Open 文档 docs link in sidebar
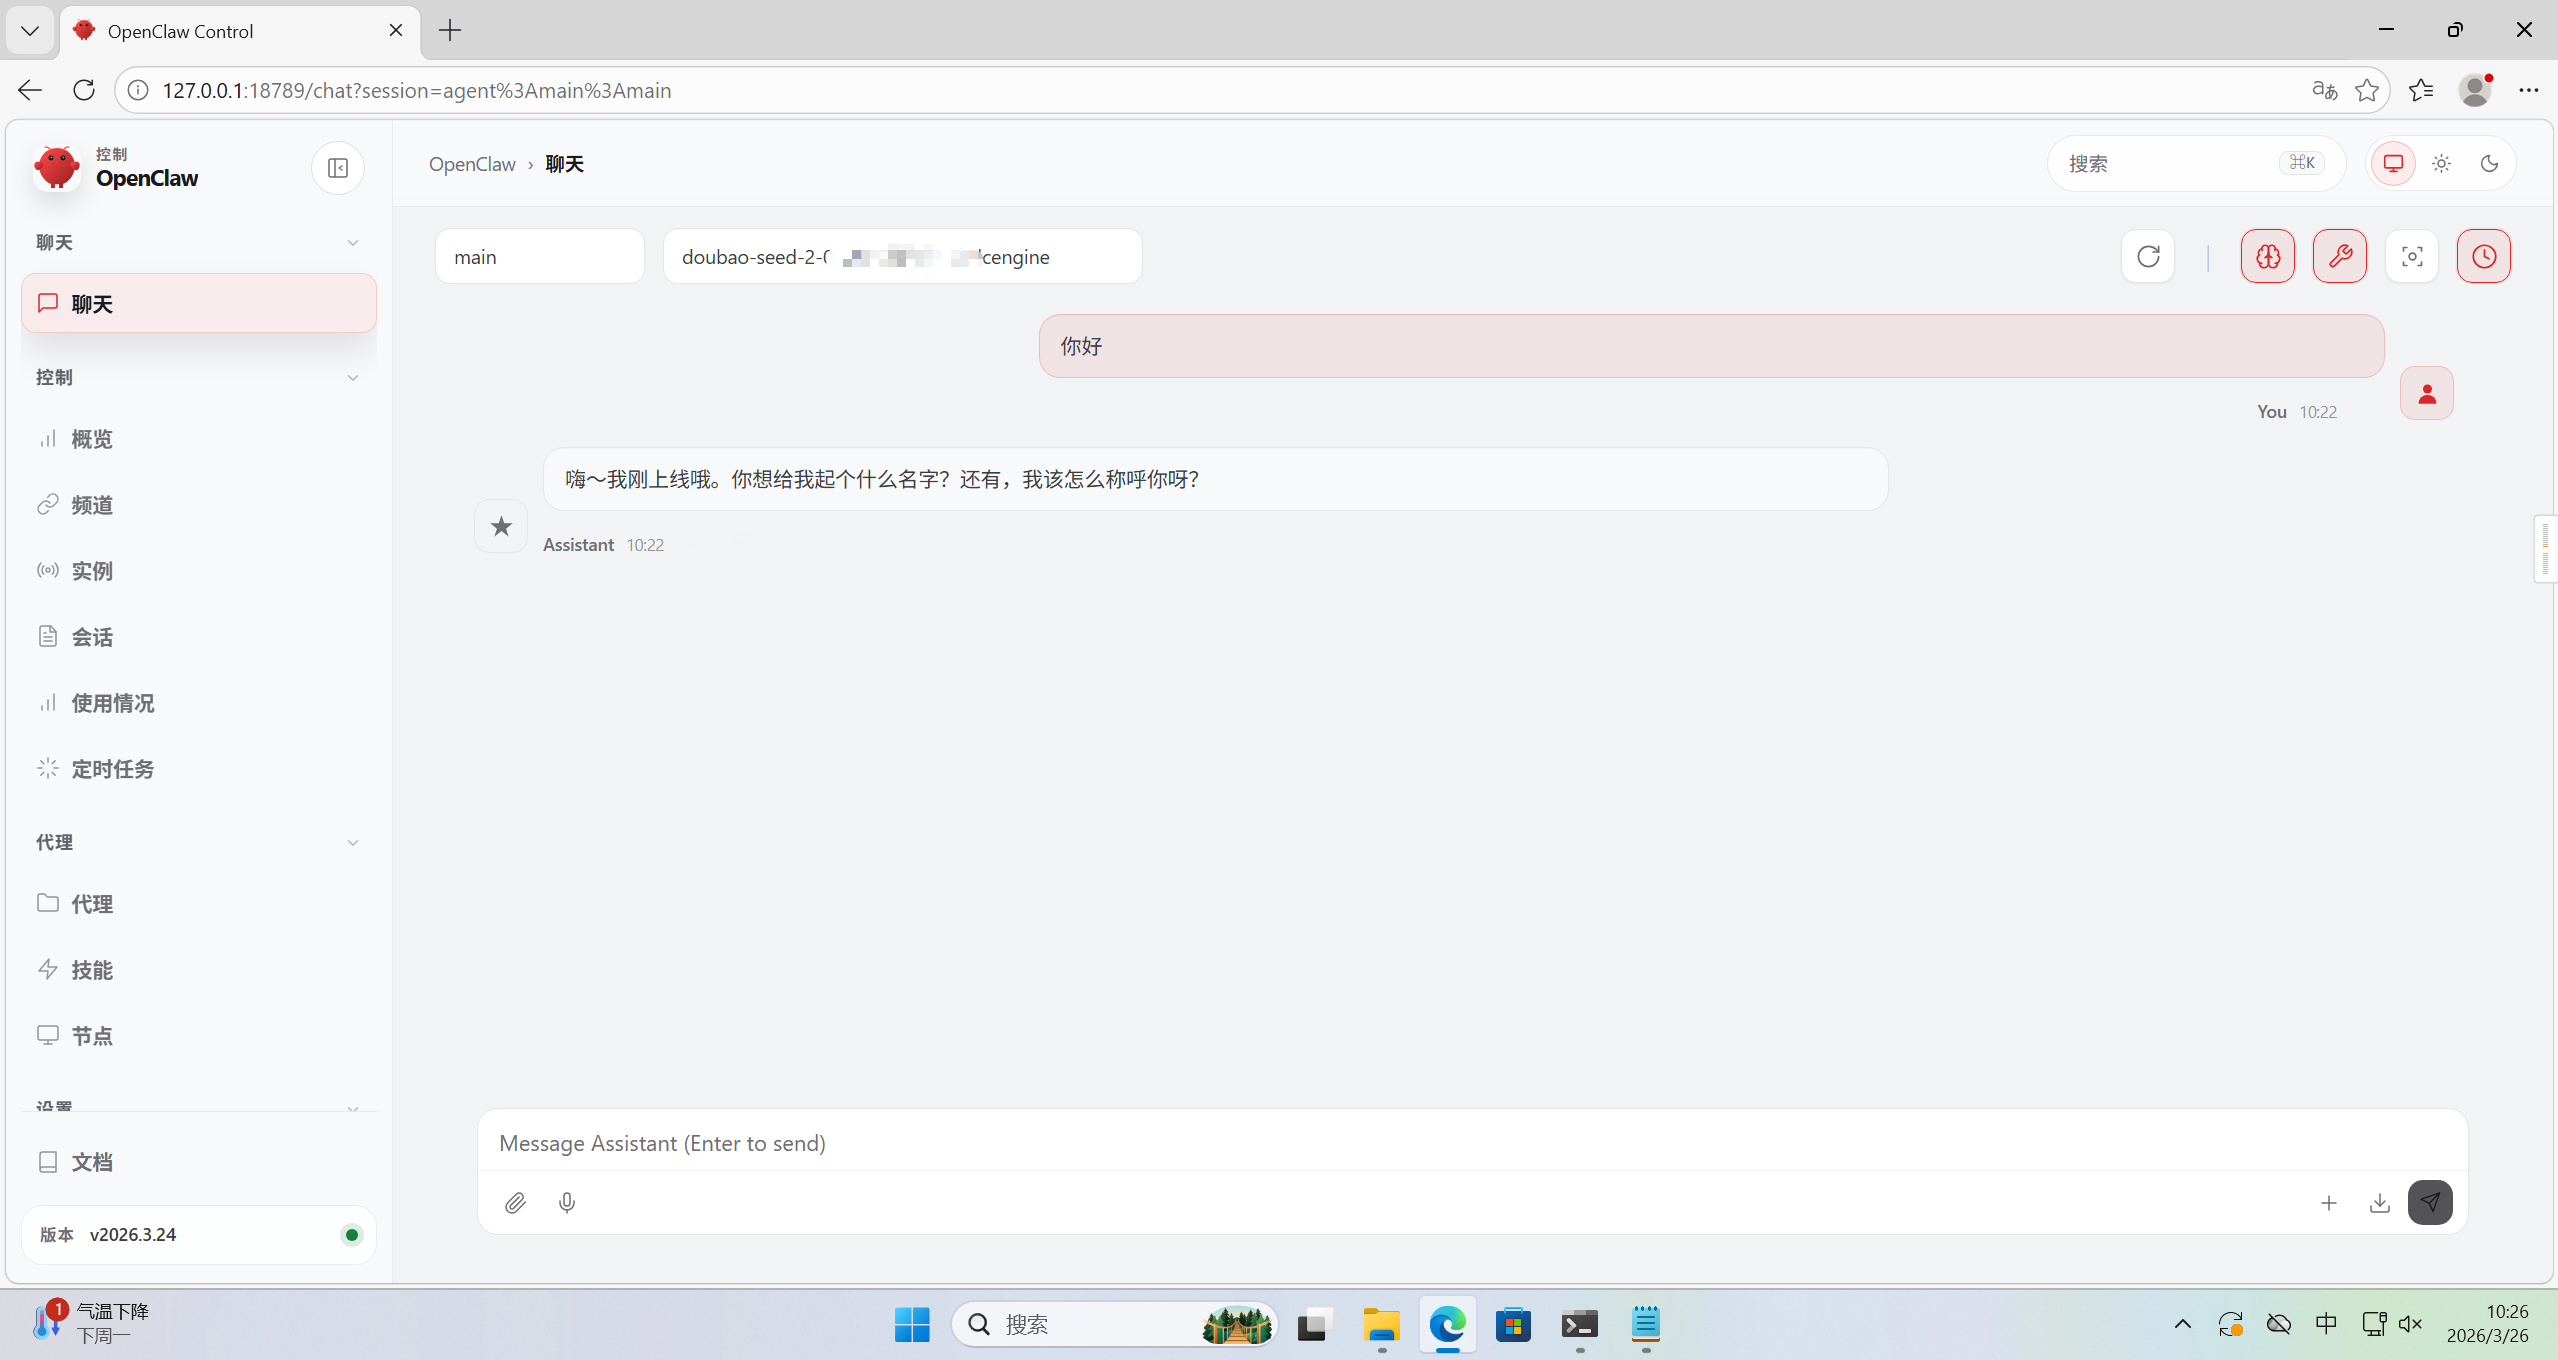 199,1162
